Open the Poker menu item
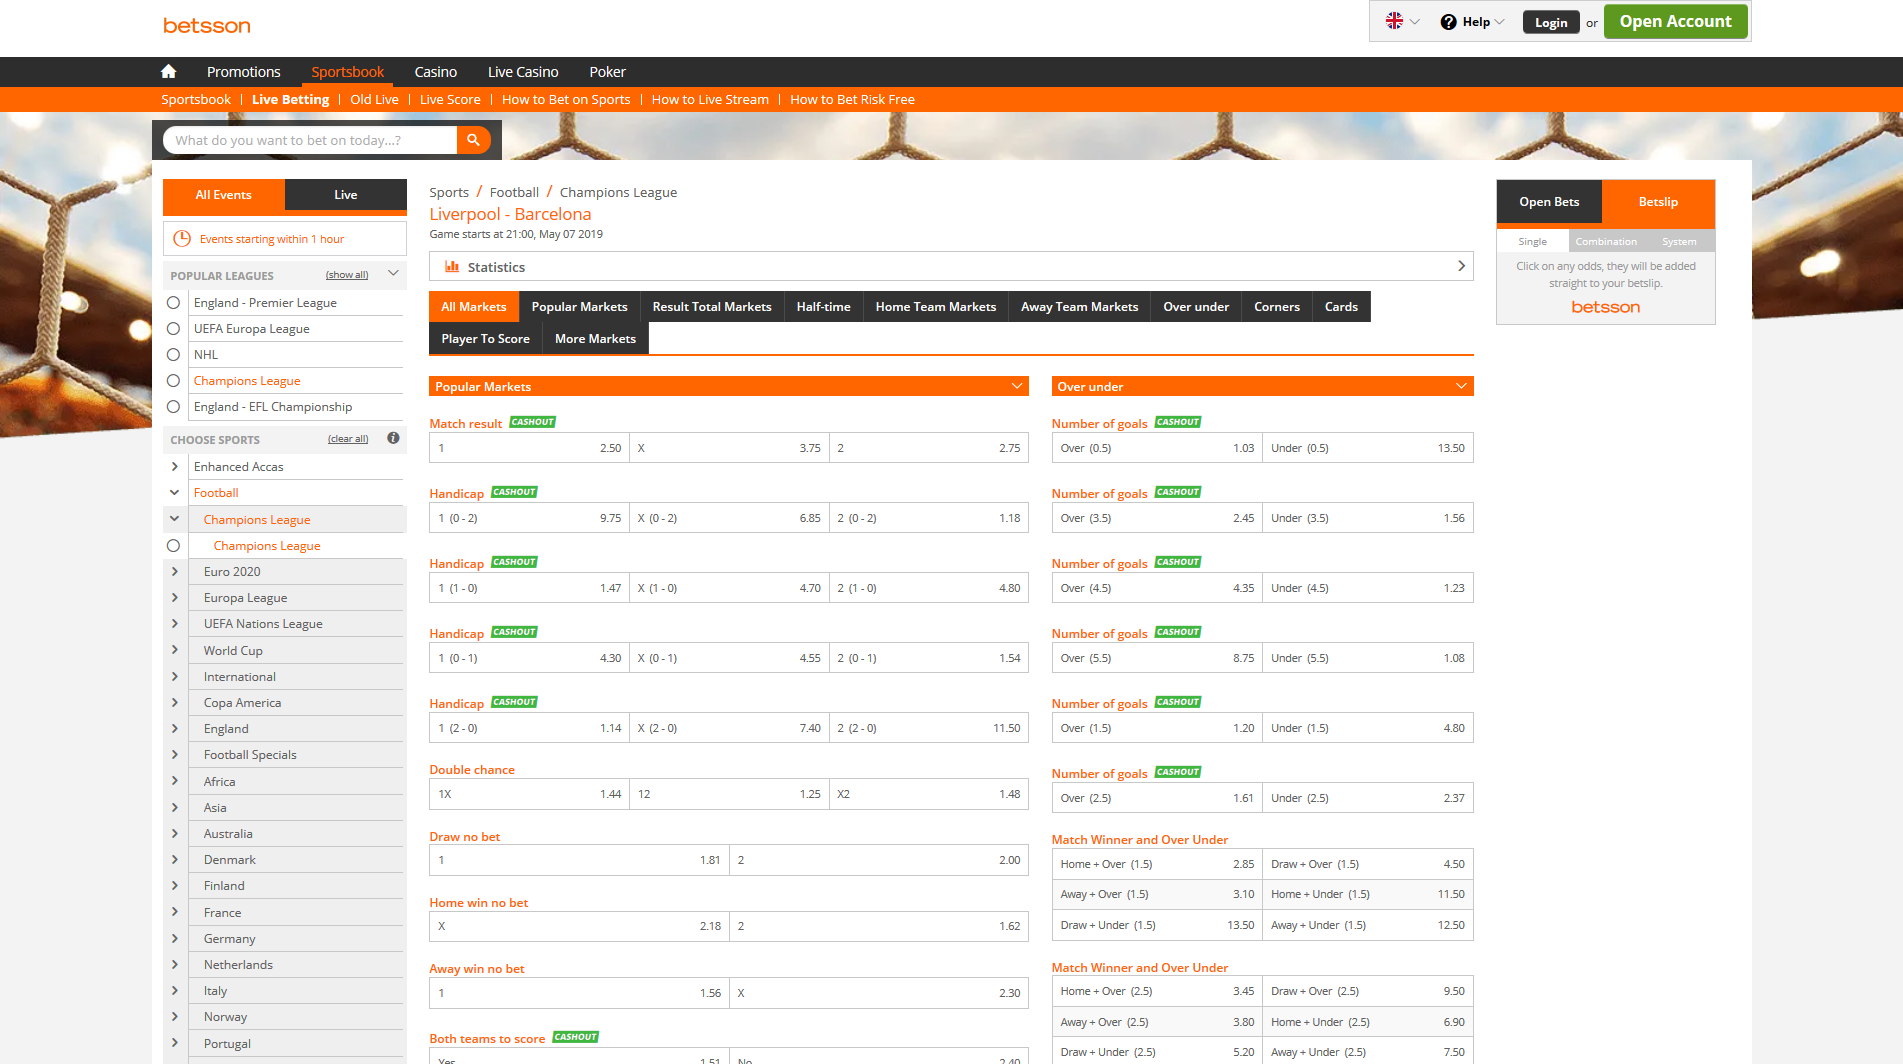1903x1064 pixels. pyautogui.click(x=607, y=72)
